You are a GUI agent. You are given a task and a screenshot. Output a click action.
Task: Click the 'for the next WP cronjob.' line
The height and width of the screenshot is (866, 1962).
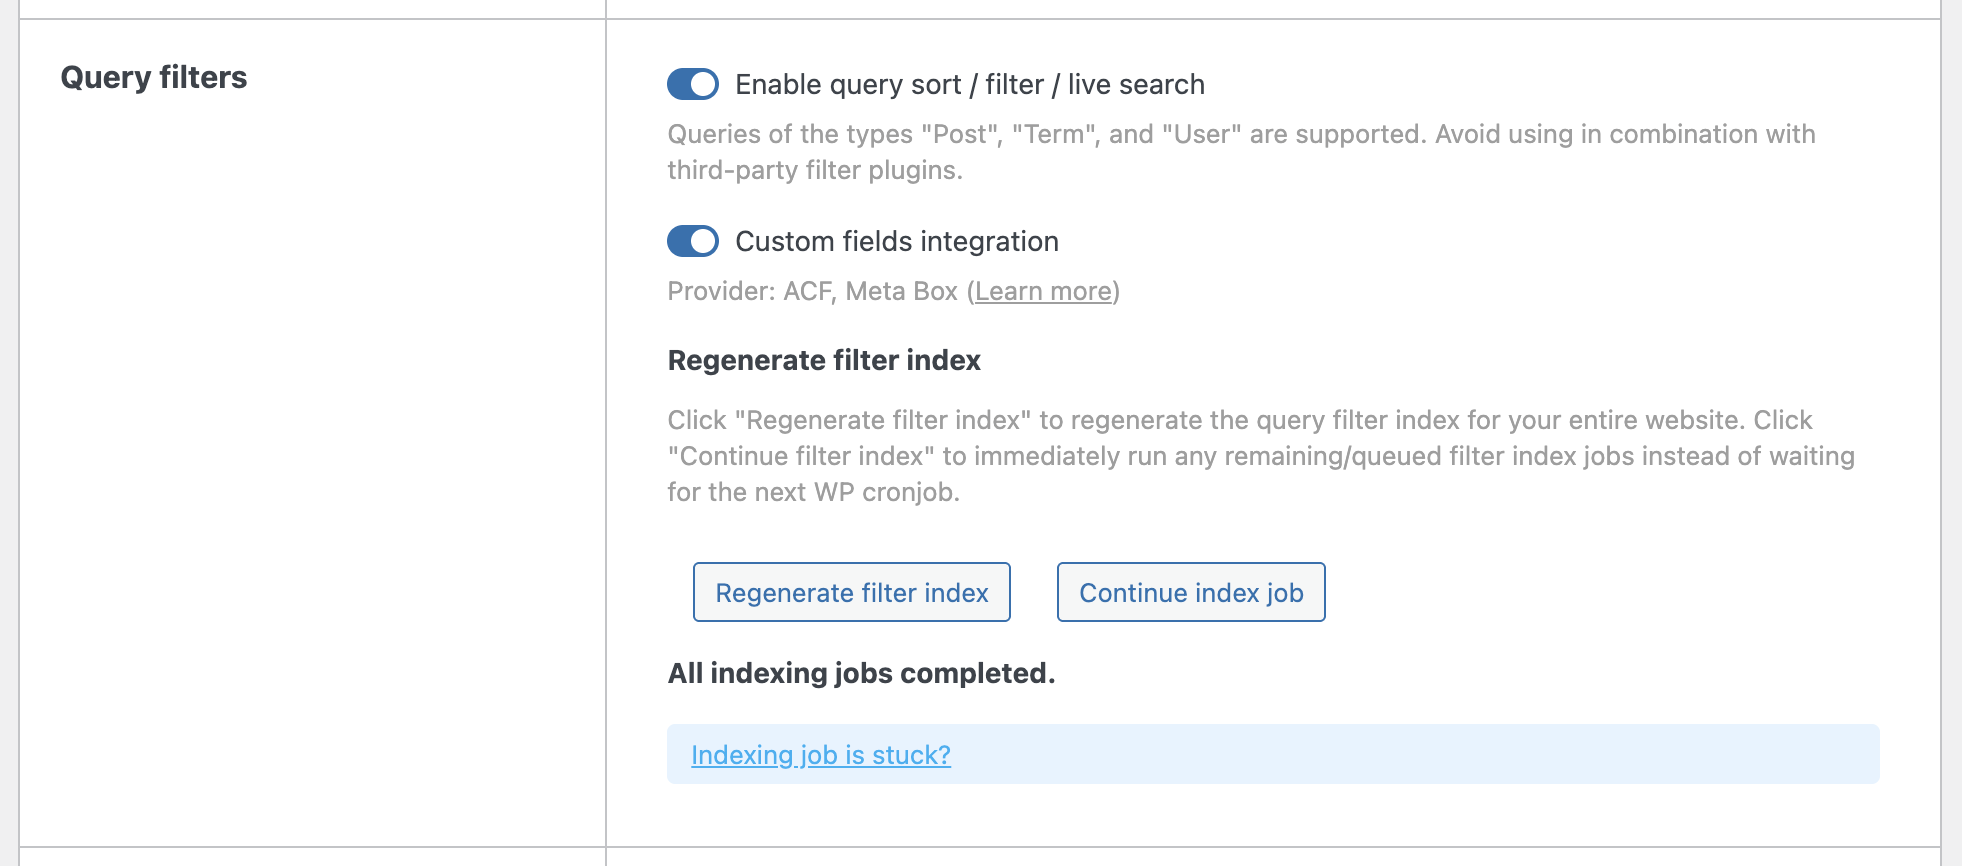813,492
